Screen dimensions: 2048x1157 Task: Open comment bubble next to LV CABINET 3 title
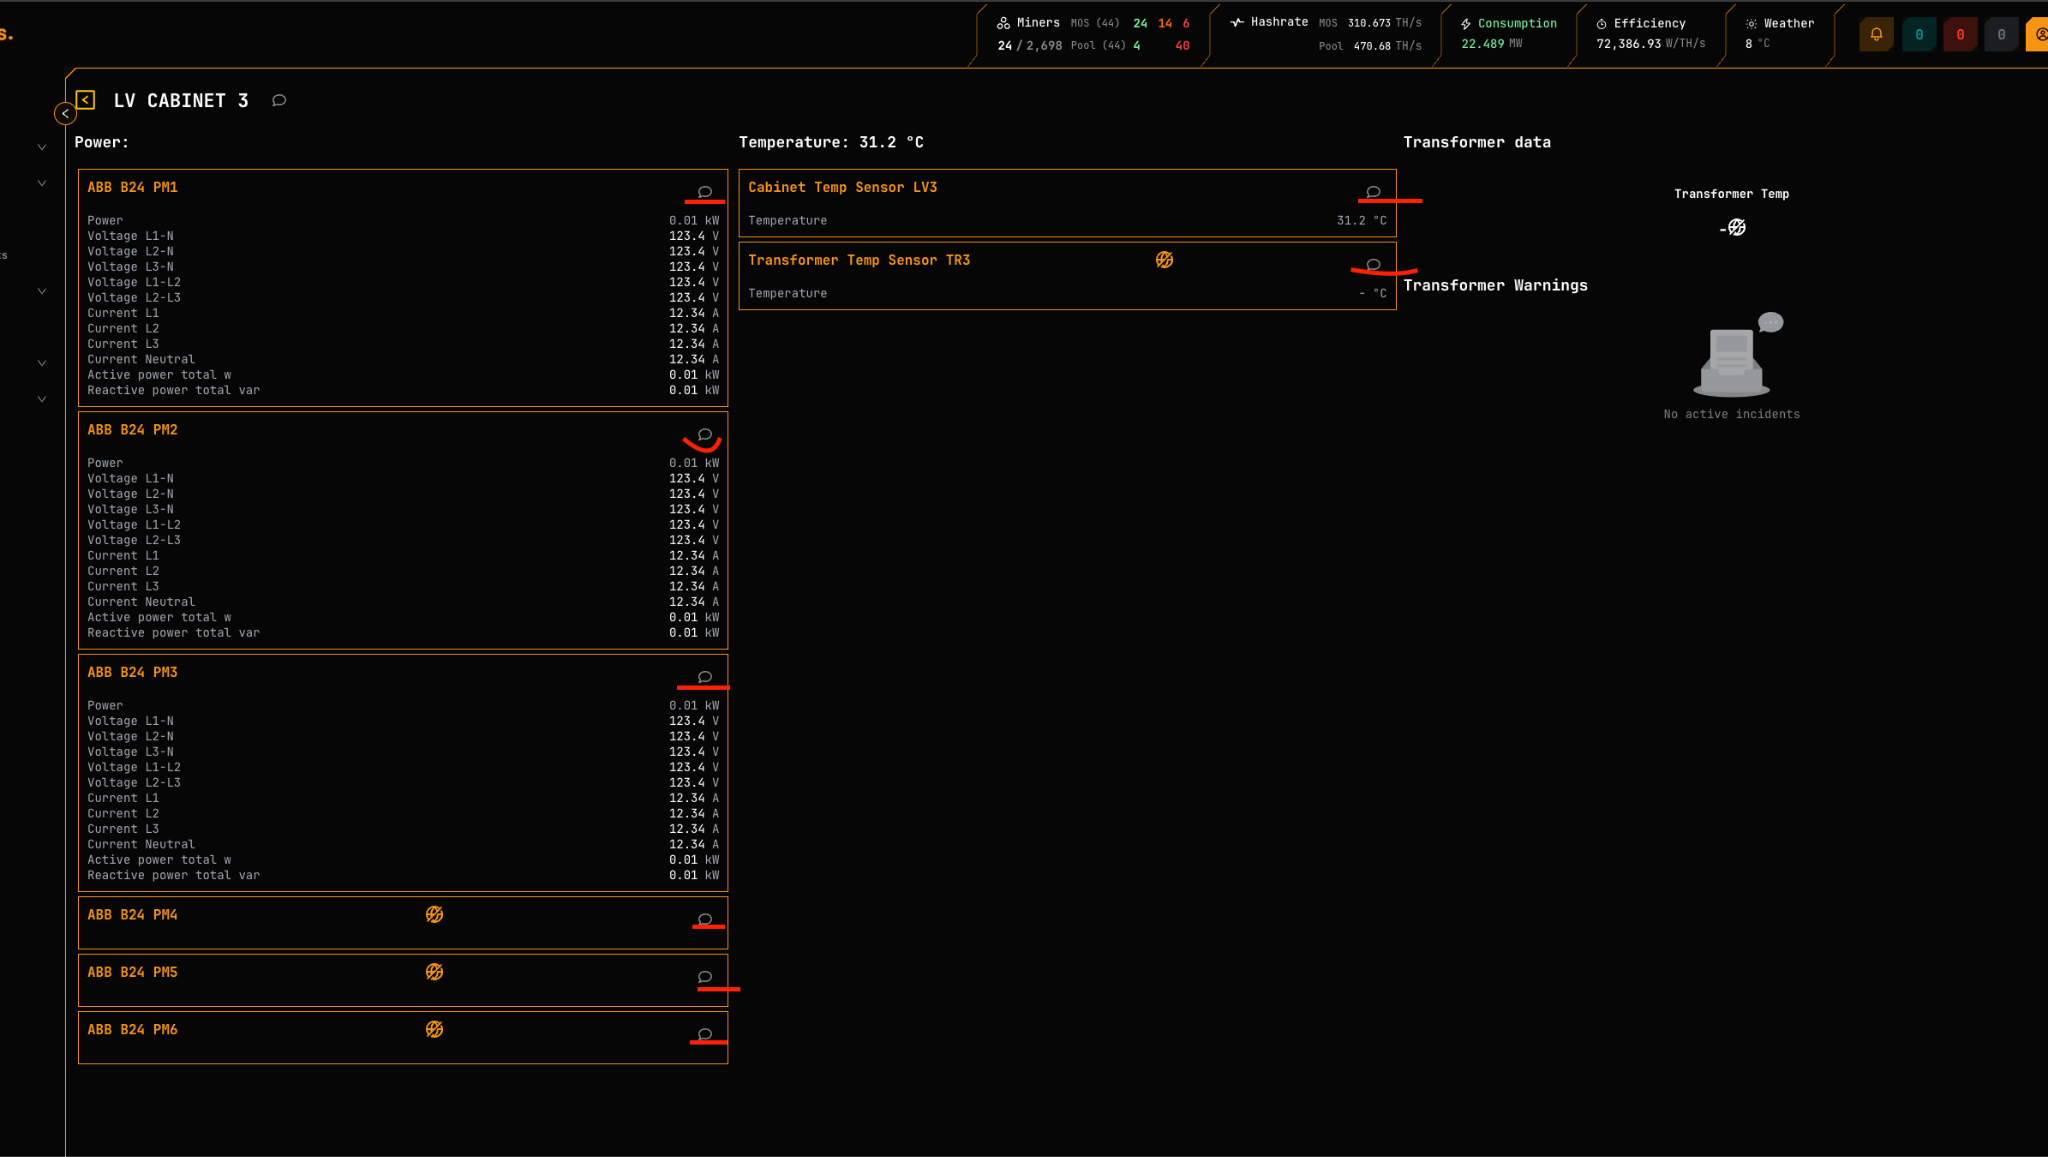coord(279,100)
